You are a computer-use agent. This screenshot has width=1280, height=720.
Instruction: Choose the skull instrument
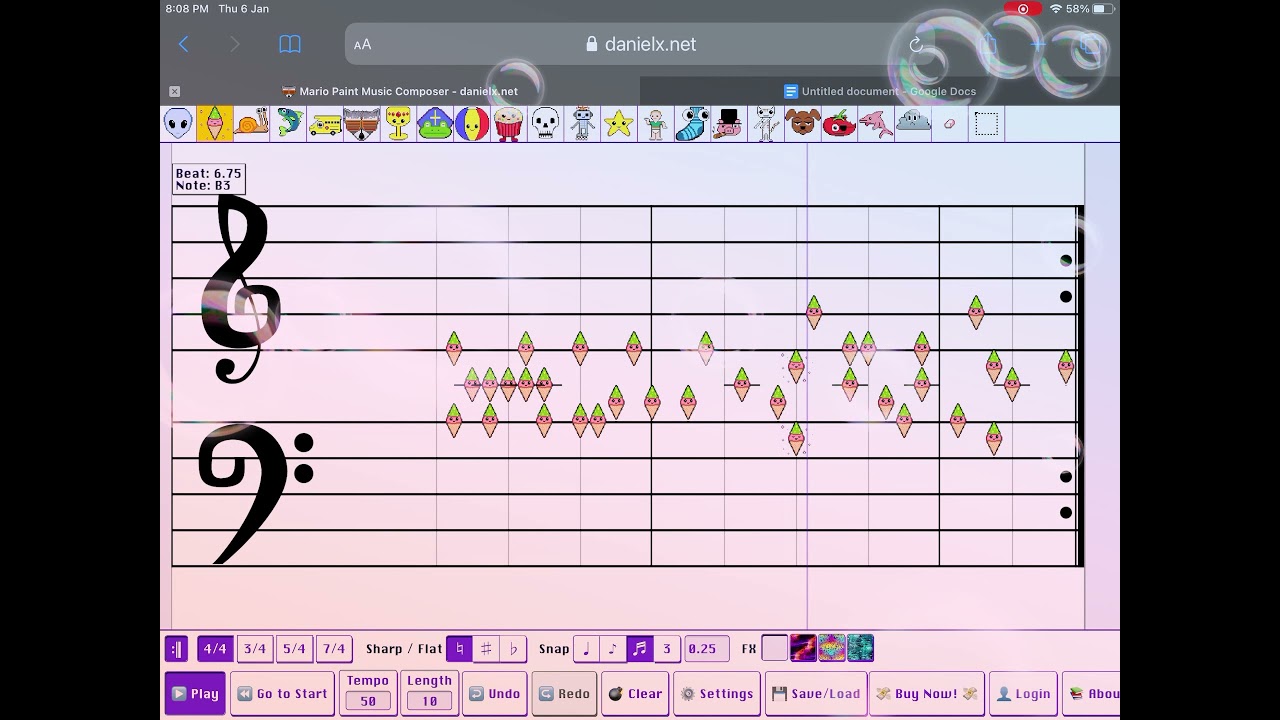pos(545,124)
